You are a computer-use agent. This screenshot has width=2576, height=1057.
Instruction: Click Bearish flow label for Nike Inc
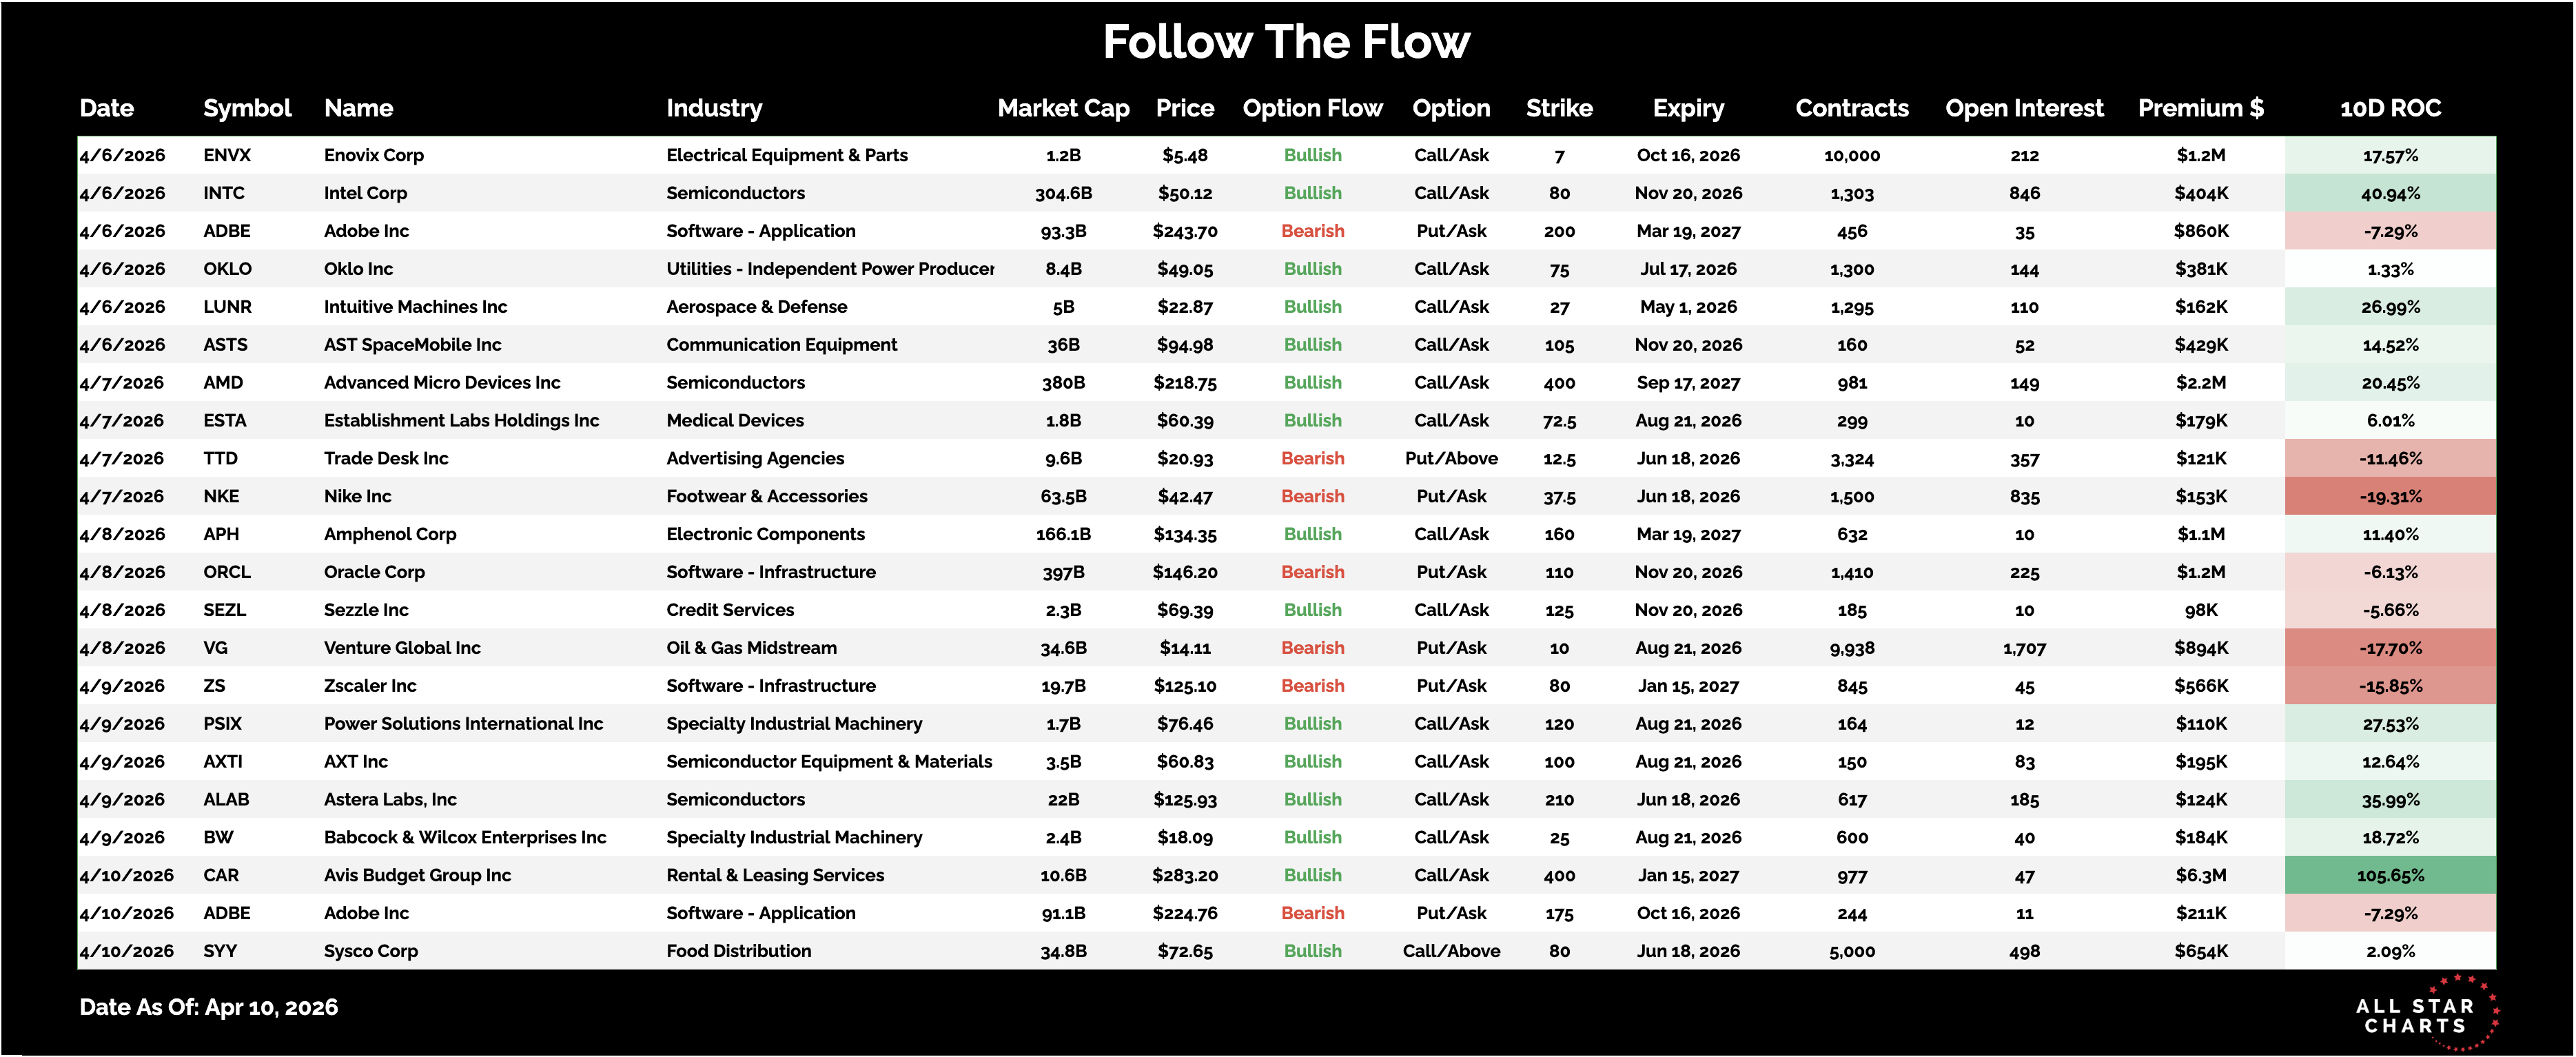click(1312, 496)
